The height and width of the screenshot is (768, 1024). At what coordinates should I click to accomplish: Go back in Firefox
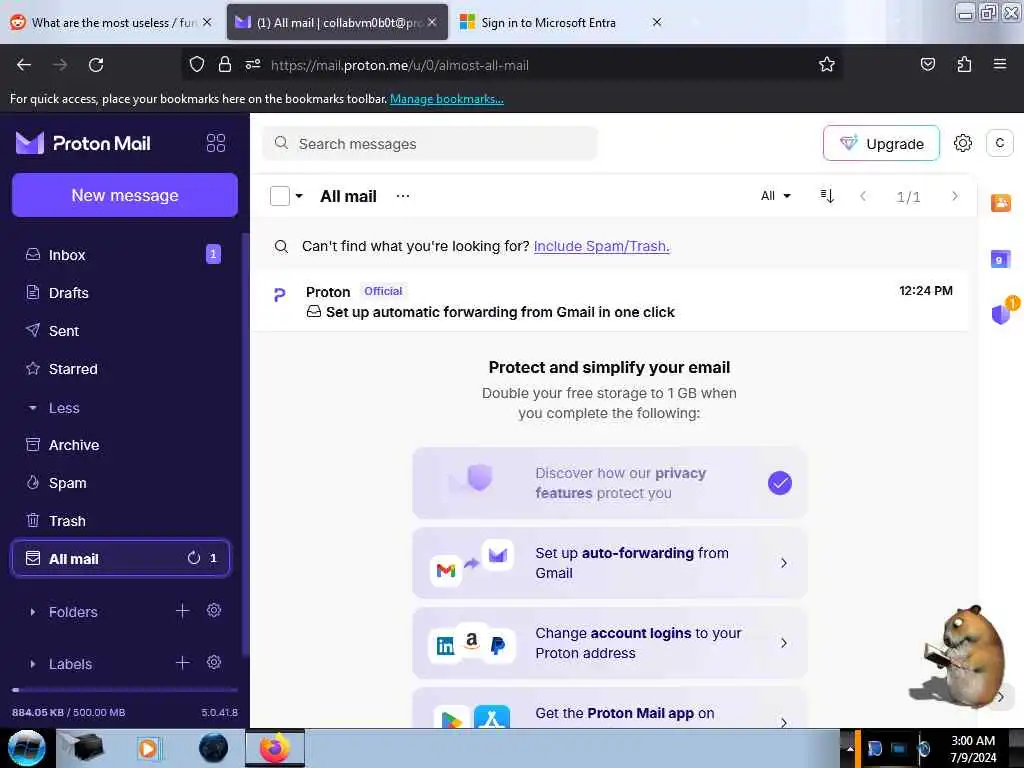pyautogui.click(x=24, y=65)
